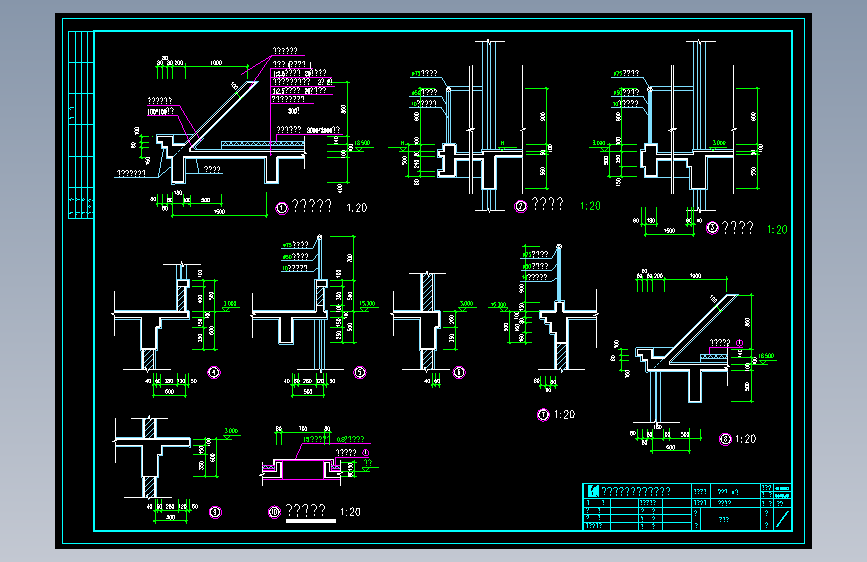Viewport: 867px width, 562px height.
Task: Select the φ75 pipe label in detail 3
Action: (625, 73)
